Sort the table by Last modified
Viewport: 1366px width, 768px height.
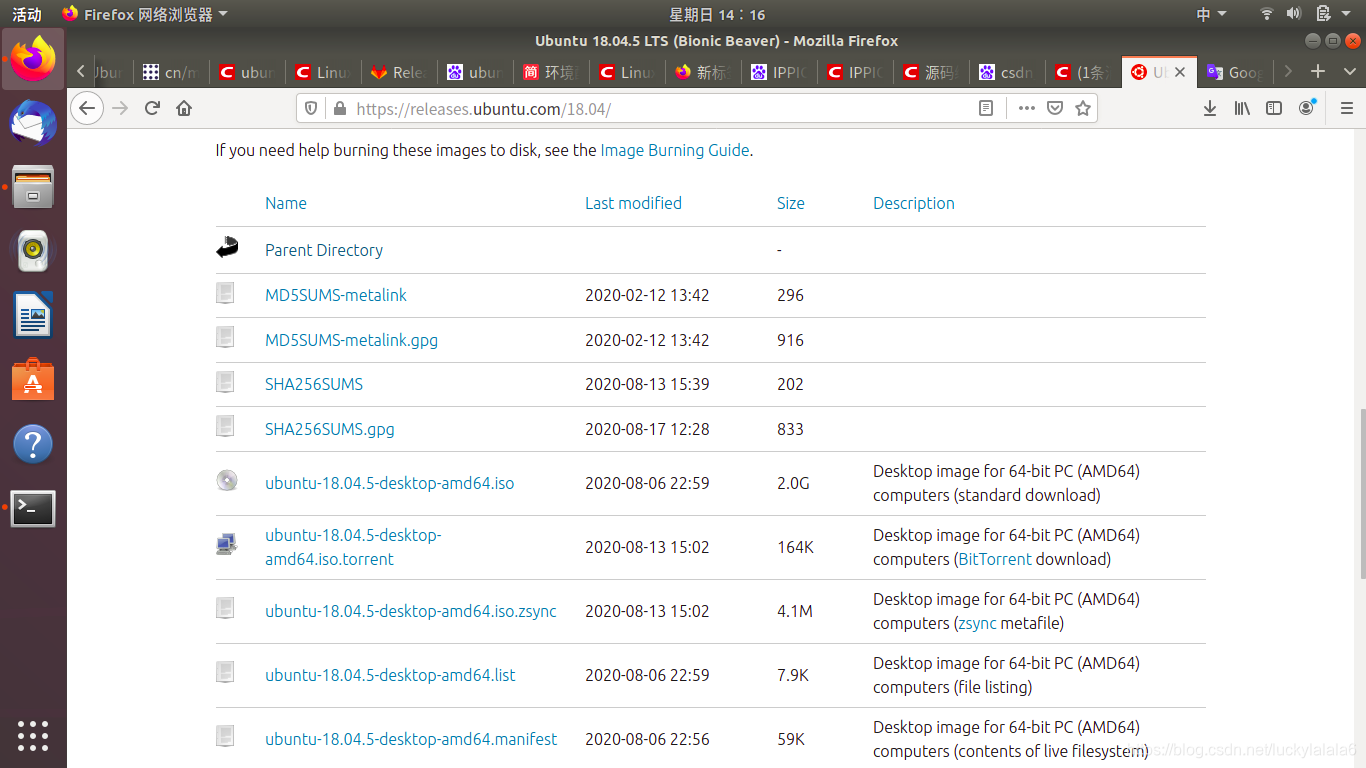[633, 203]
